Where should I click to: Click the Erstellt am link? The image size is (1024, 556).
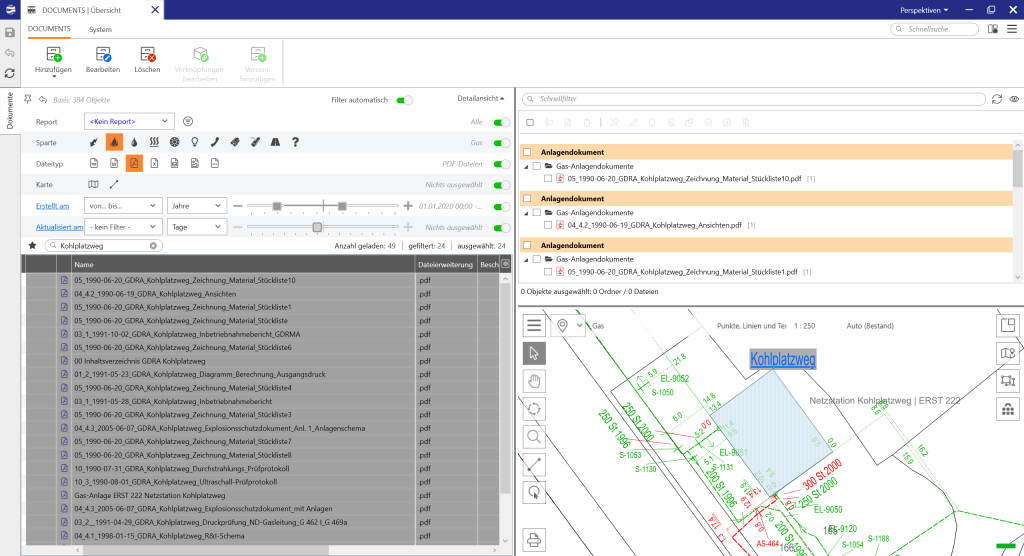pyautogui.click(x=52, y=205)
